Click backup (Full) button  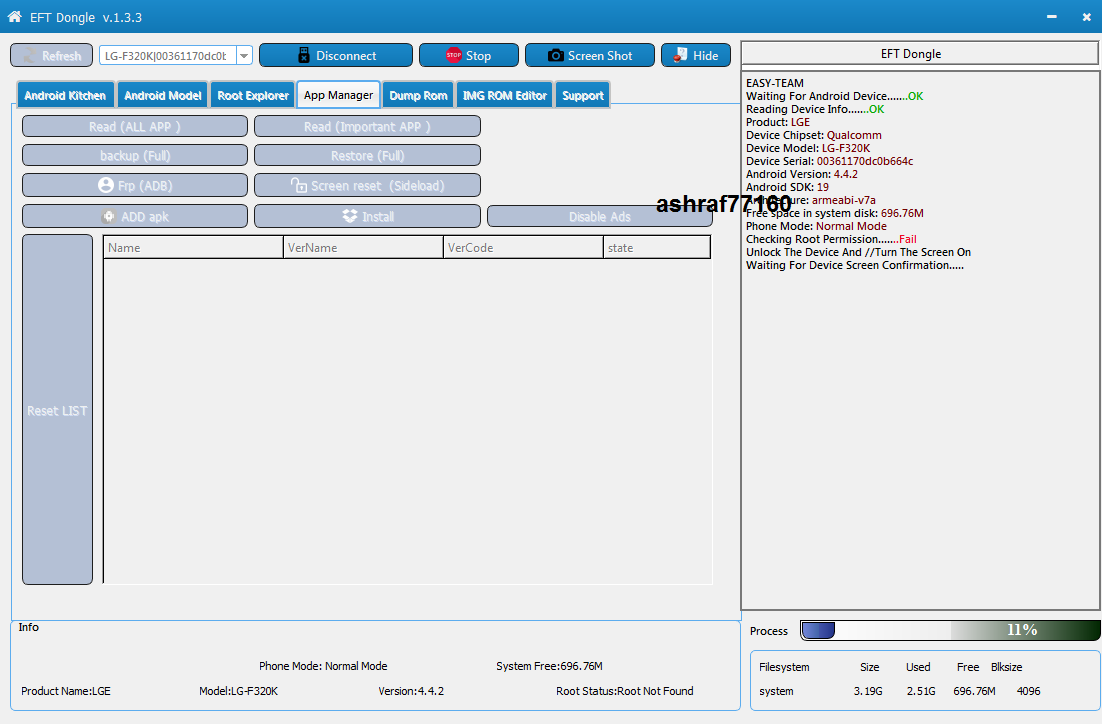(135, 155)
